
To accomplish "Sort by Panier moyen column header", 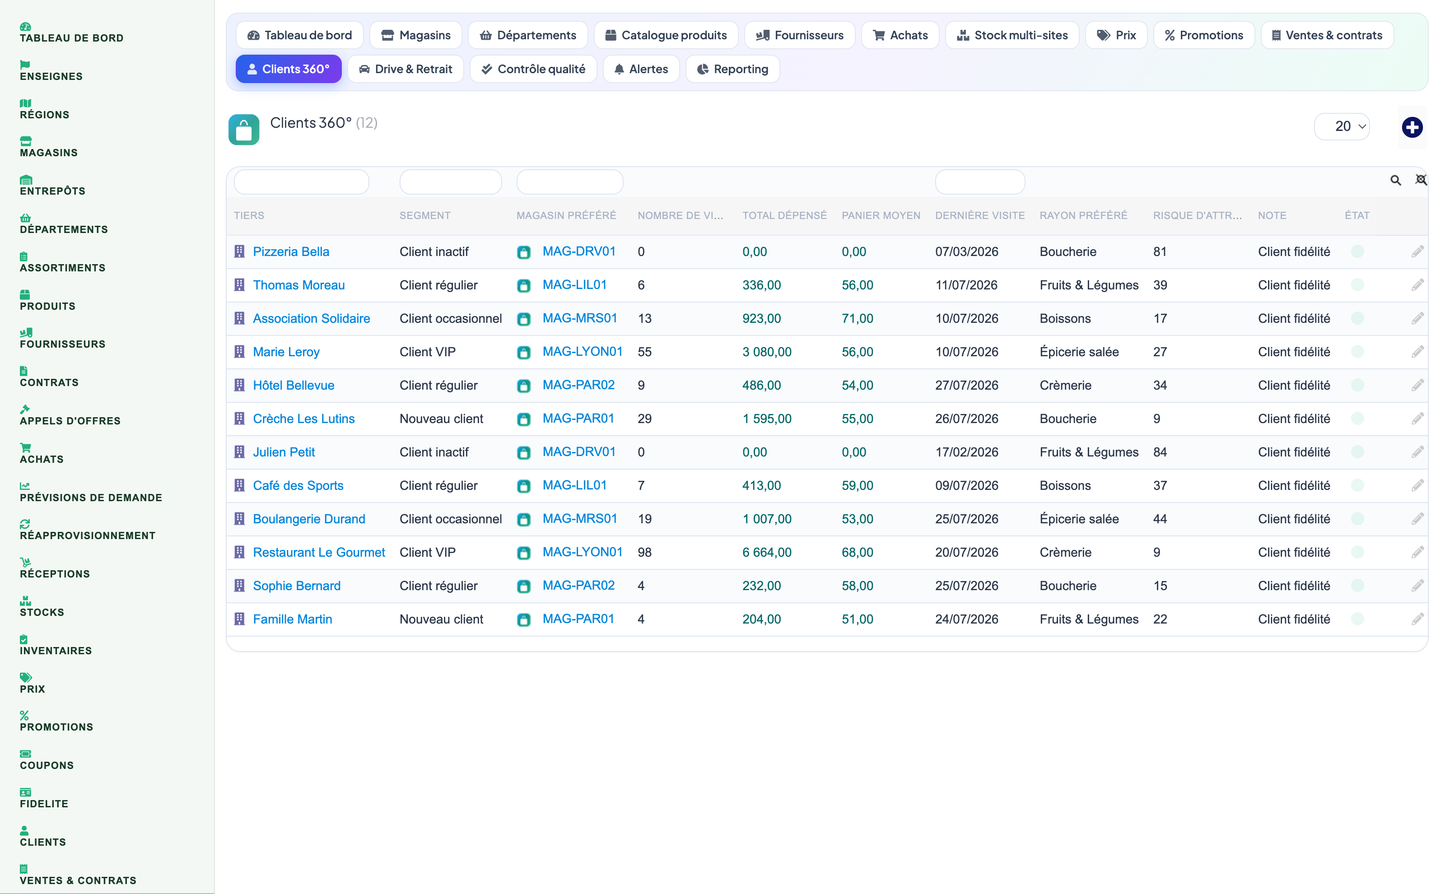I will click(881, 216).
